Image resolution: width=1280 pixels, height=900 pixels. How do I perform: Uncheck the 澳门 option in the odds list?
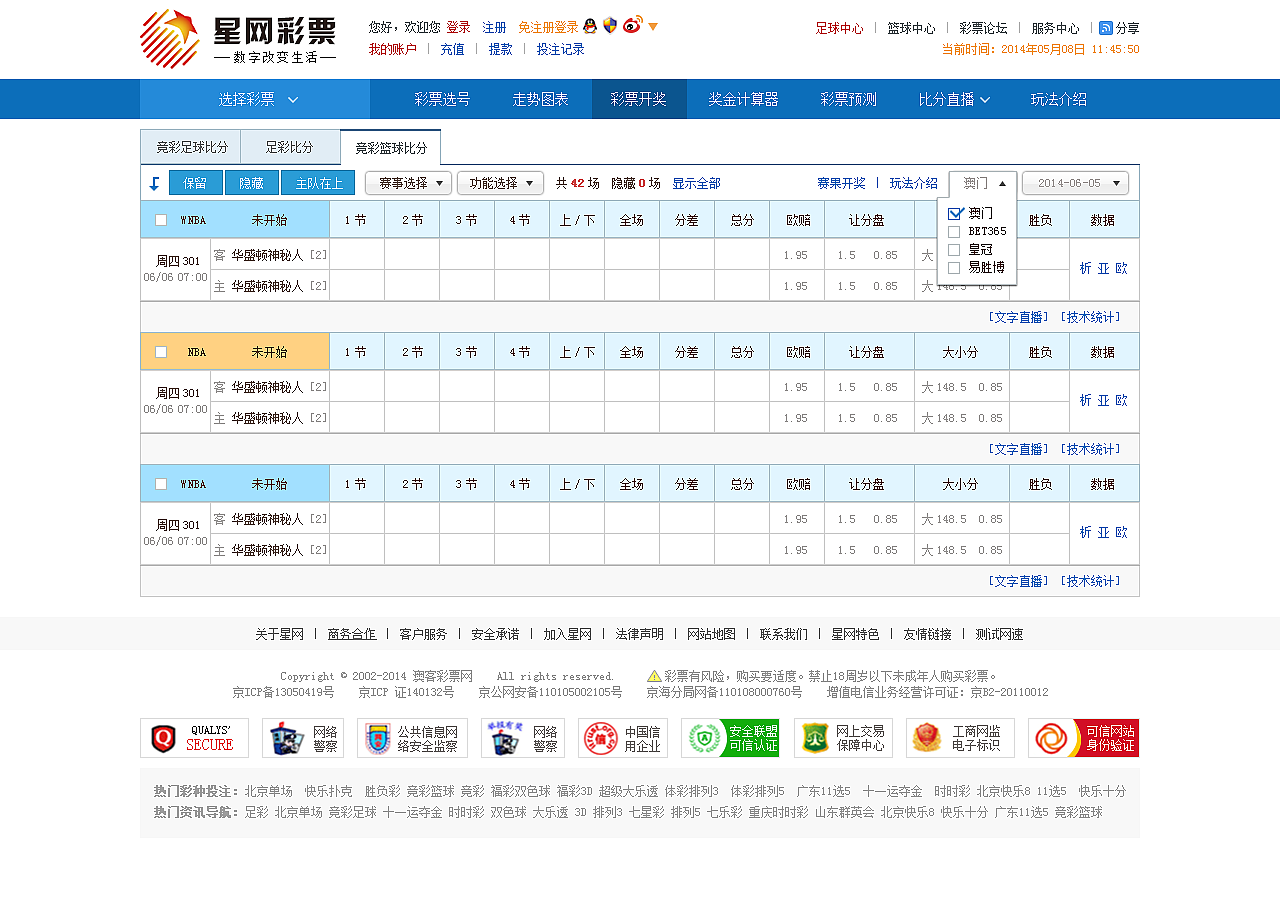pyautogui.click(x=954, y=213)
